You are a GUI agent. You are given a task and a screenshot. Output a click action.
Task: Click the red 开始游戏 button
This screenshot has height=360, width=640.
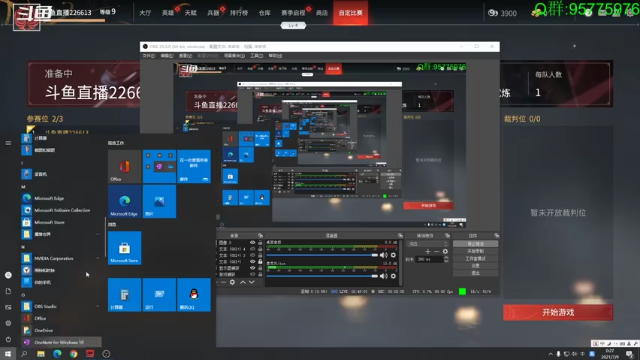tap(558, 313)
